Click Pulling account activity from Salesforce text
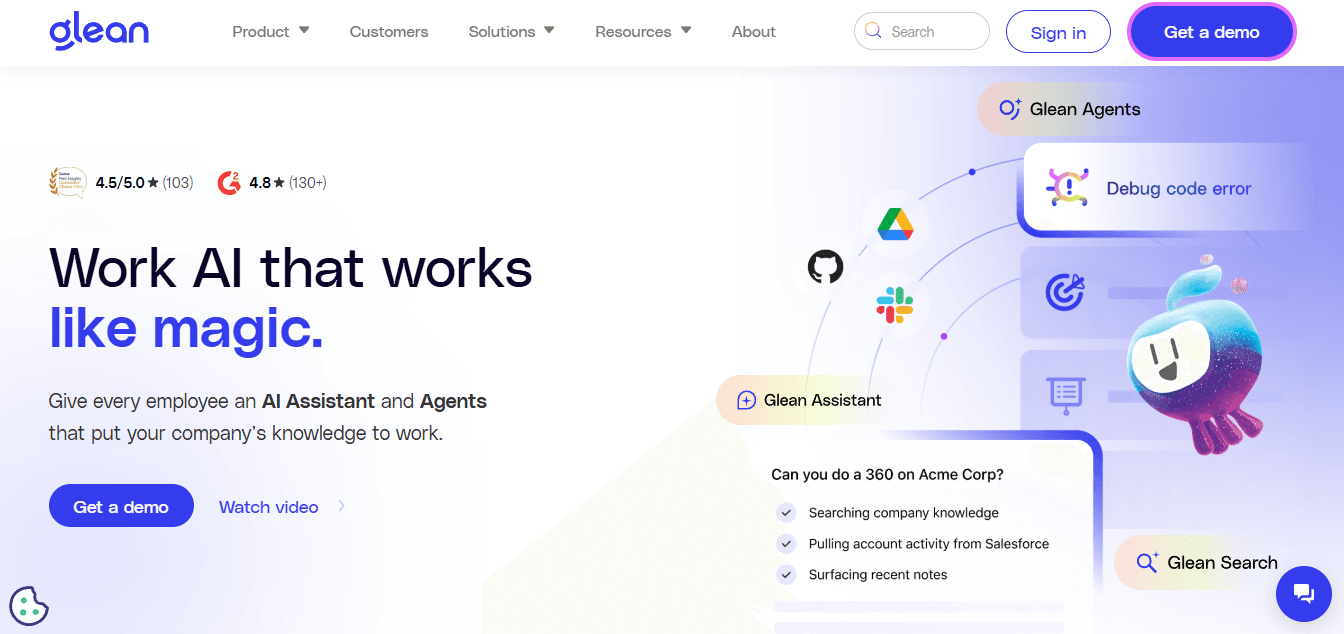The width and height of the screenshot is (1344, 634). pos(929,544)
